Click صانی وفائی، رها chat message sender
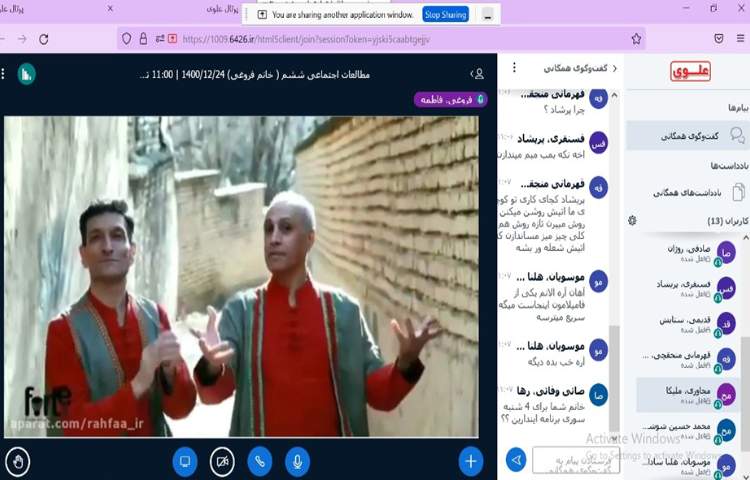Screen dimensions: 750x480 point(550,391)
